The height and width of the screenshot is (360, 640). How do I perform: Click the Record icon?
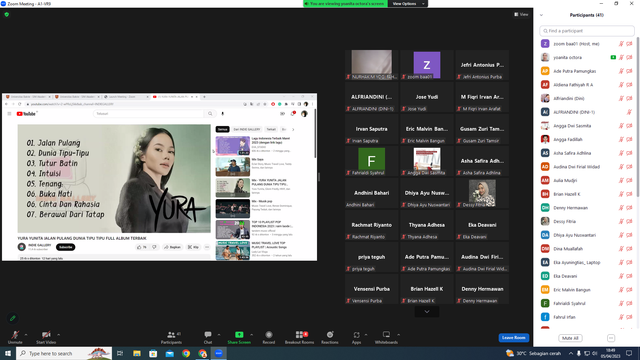click(x=269, y=335)
